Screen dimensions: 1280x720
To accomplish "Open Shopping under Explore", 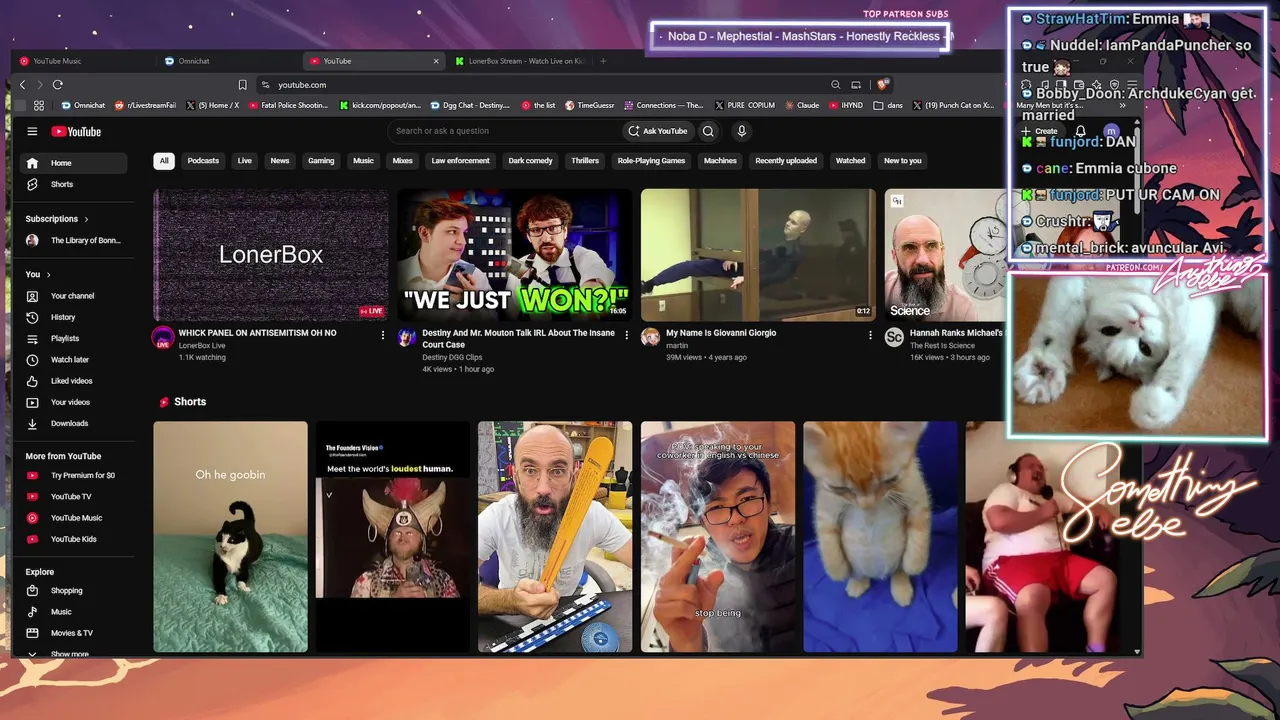I will (74, 591).
